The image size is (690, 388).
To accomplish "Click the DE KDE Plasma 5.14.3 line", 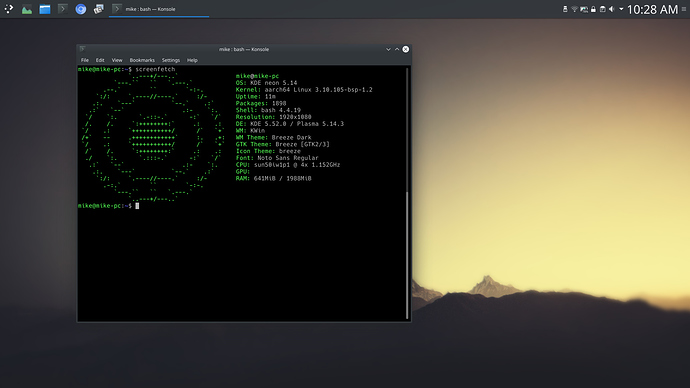I will pos(290,124).
